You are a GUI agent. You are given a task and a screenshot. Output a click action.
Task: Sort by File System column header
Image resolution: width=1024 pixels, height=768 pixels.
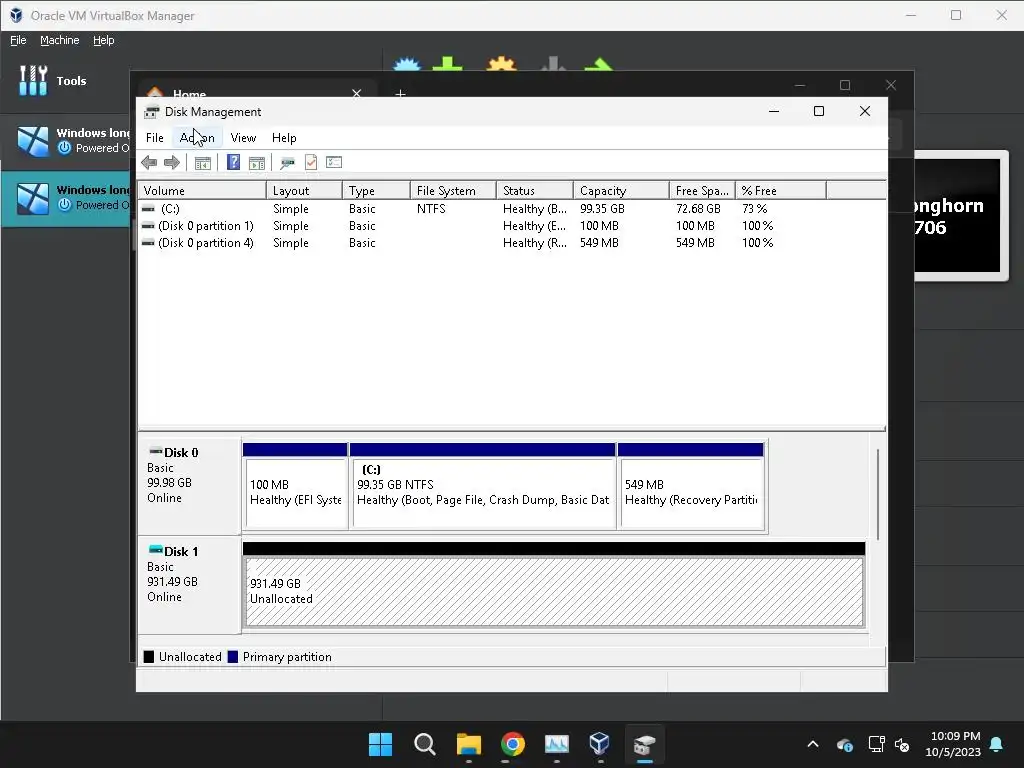[x=453, y=191]
